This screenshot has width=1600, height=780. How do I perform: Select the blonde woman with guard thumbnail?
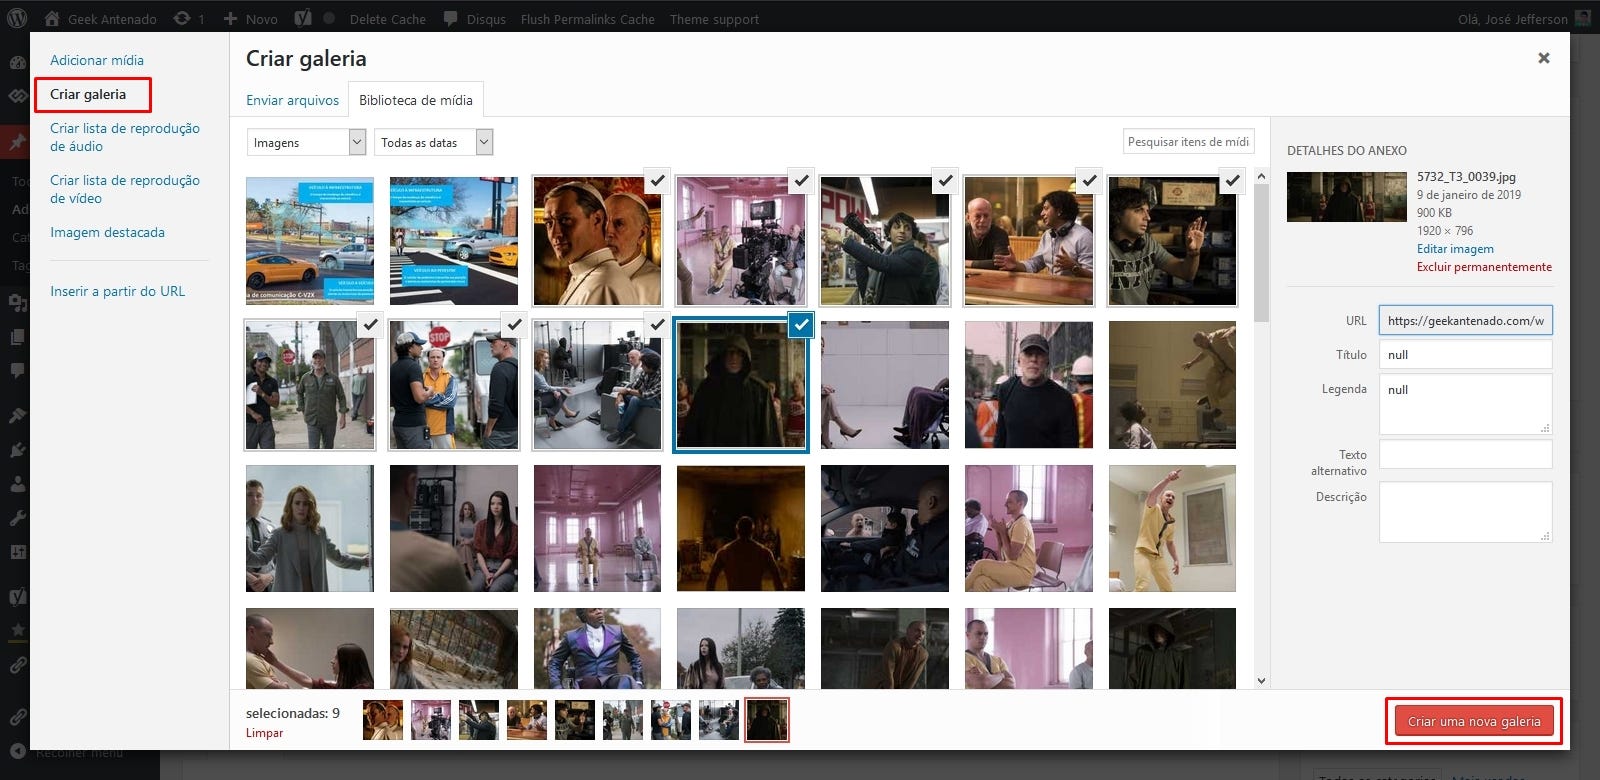[310, 528]
